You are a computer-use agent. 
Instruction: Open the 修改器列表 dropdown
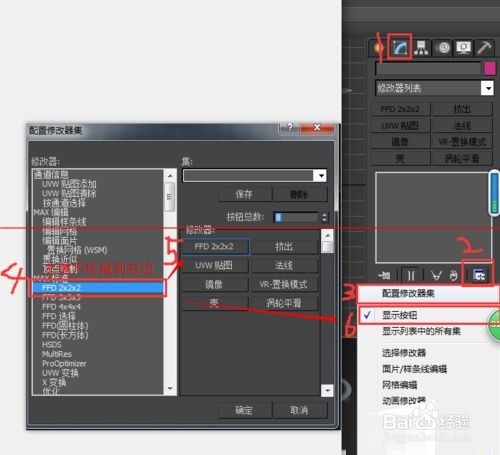point(487,88)
